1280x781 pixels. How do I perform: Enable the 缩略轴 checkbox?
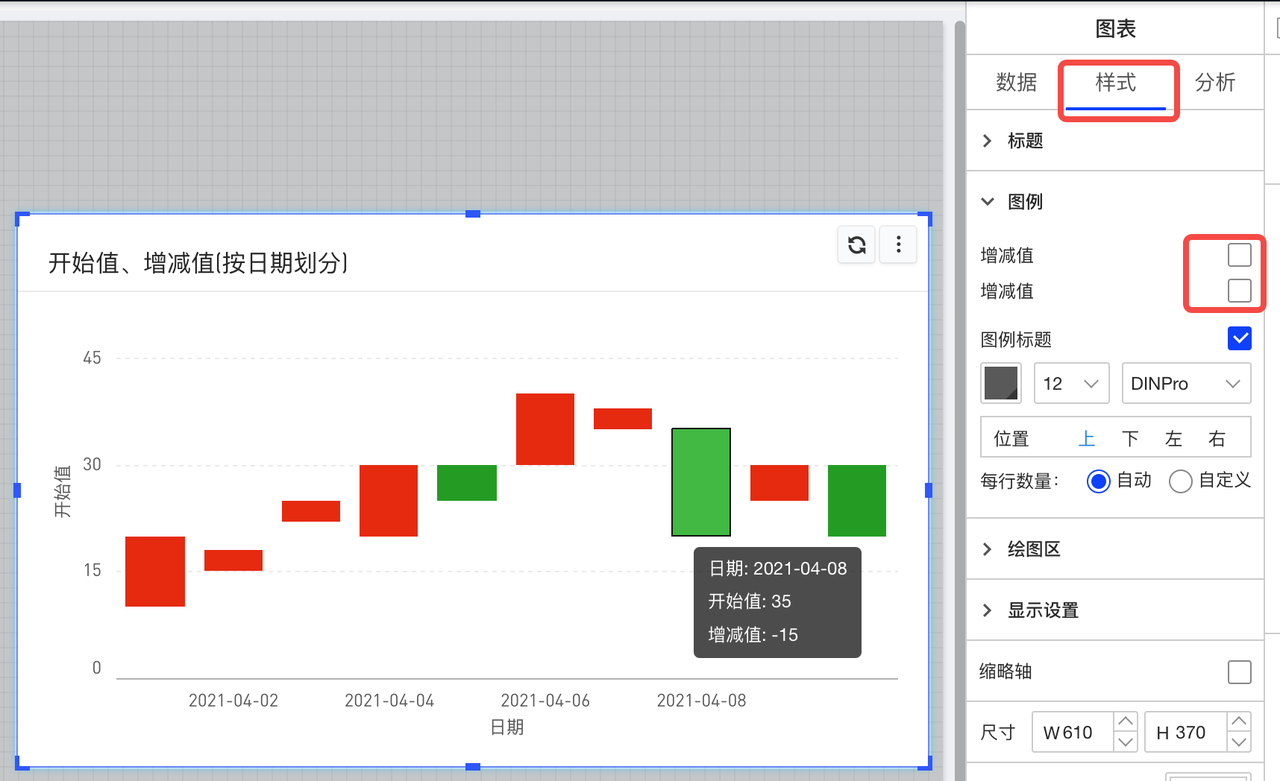pyautogui.click(x=1239, y=672)
